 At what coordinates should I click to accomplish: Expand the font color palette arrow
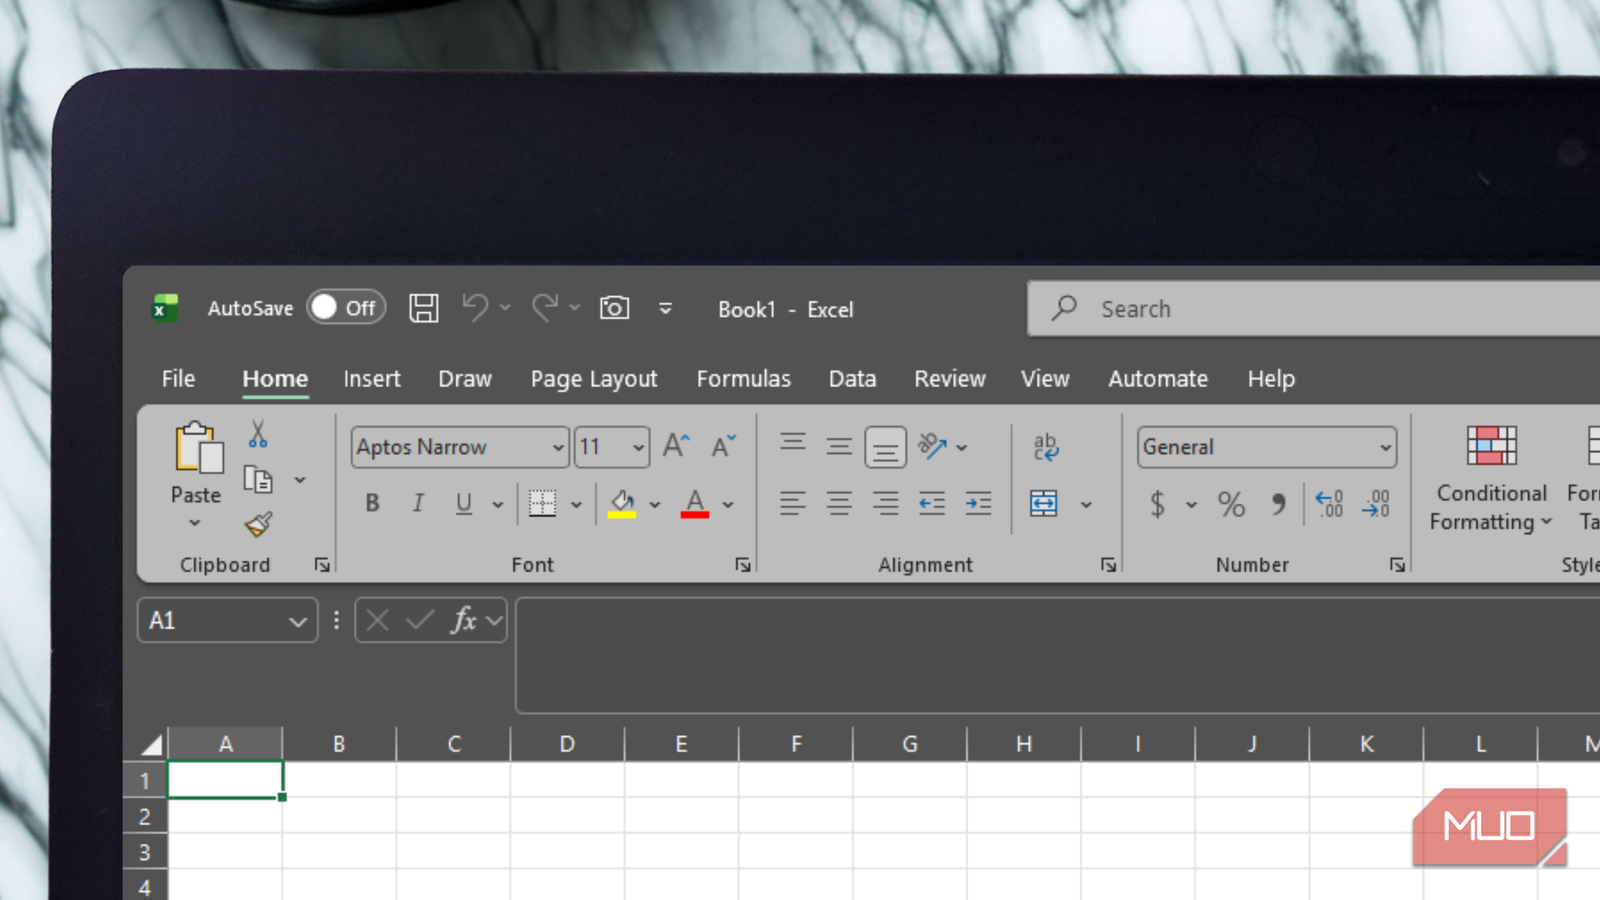(x=728, y=505)
